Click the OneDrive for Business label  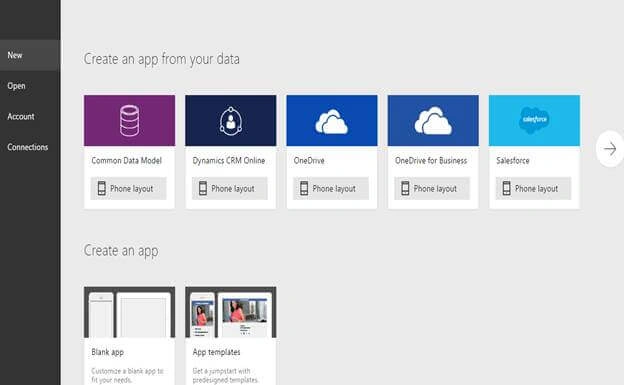(x=431, y=160)
